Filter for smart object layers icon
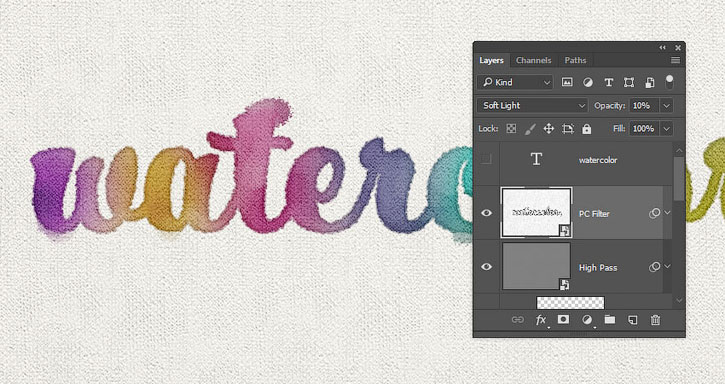 click(x=650, y=82)
